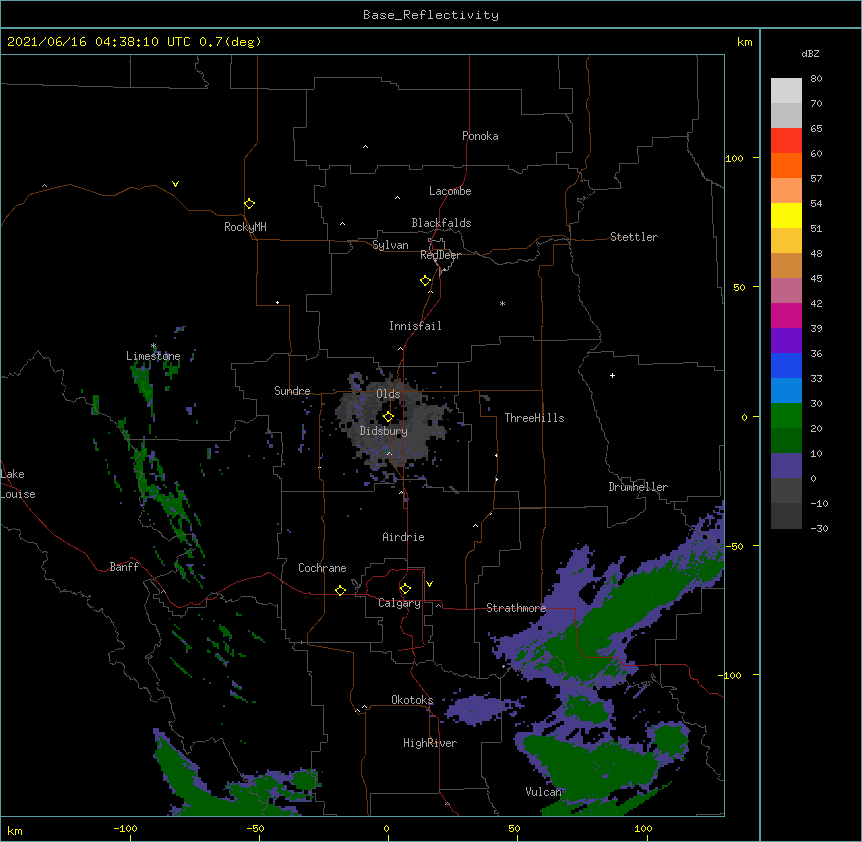Click the yellow diamond marker under Cochrane
This screenshot has height=842, width=862.
coord(340,590)
